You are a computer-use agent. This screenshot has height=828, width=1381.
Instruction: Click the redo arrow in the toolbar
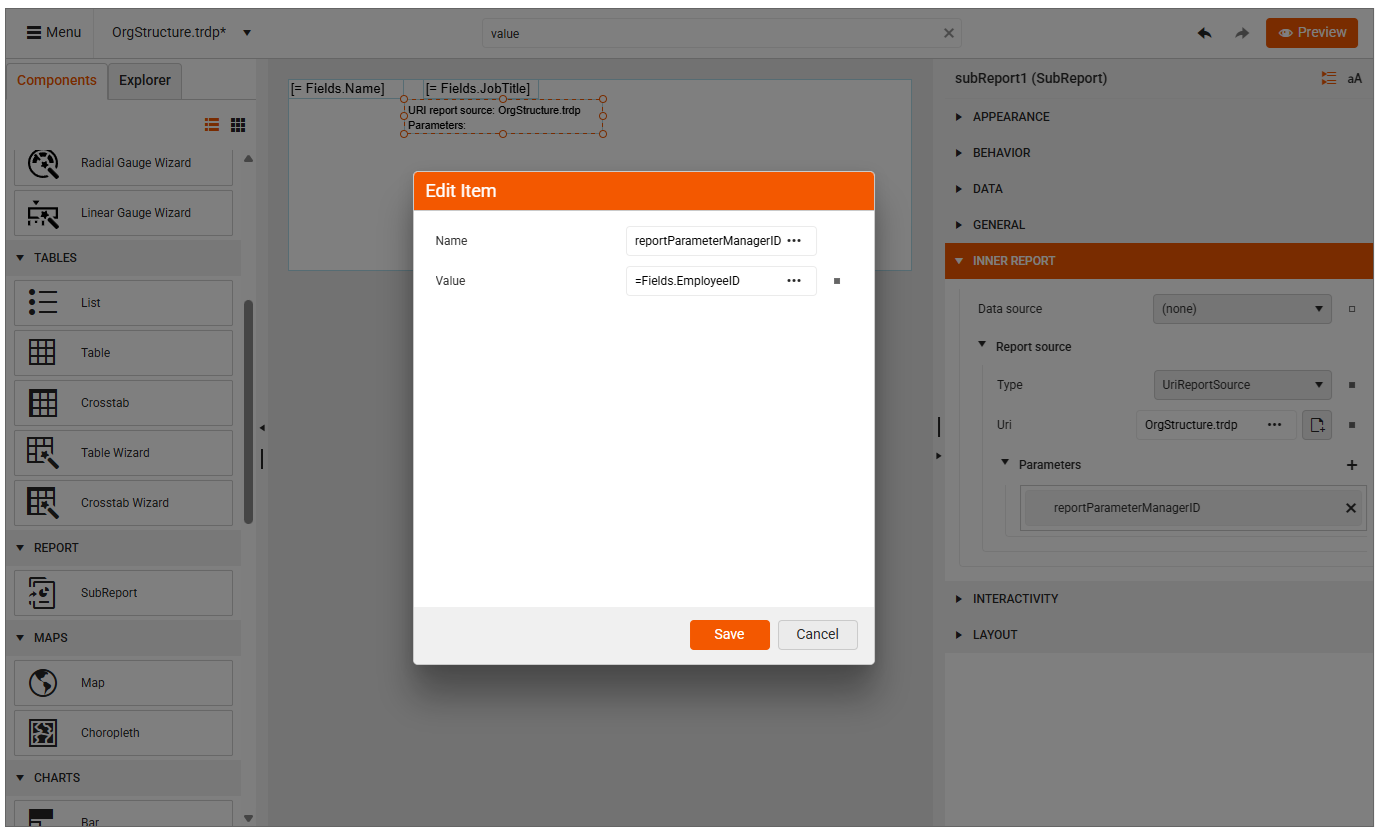1242,32
